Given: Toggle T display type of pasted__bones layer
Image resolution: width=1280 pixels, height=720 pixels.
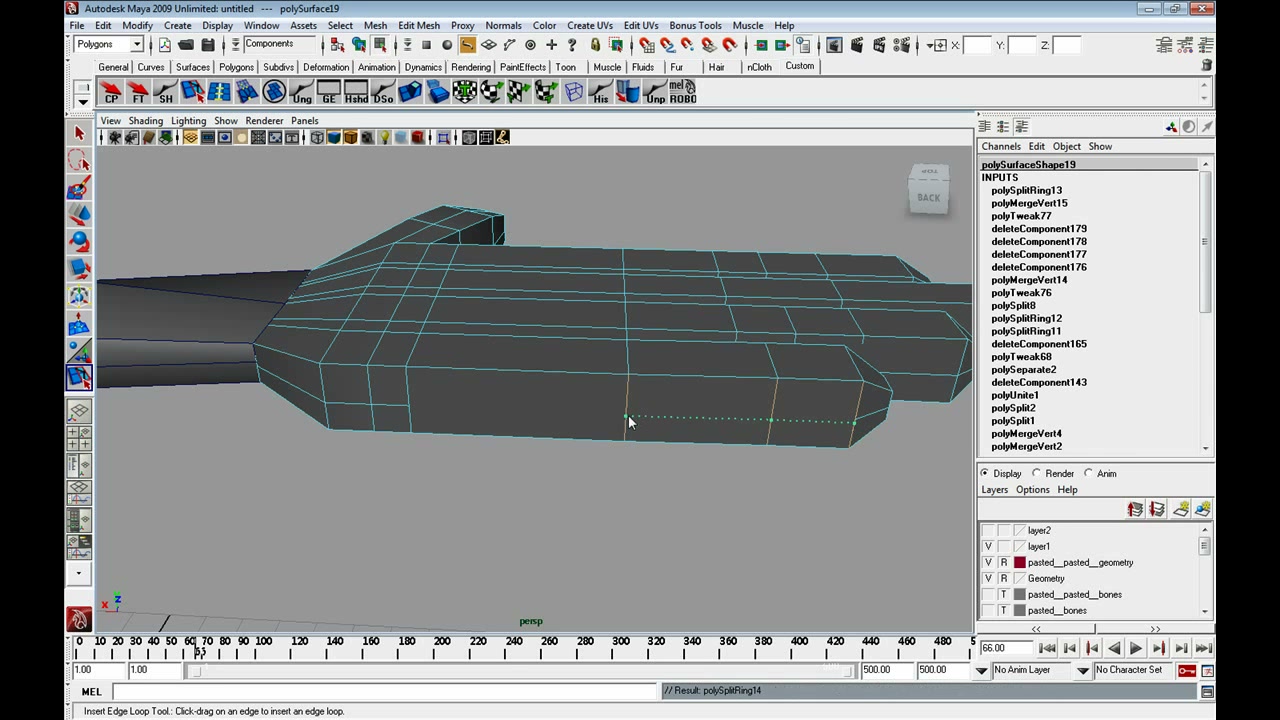Looking at the screenshot, I should click(x=1004, y=611).
